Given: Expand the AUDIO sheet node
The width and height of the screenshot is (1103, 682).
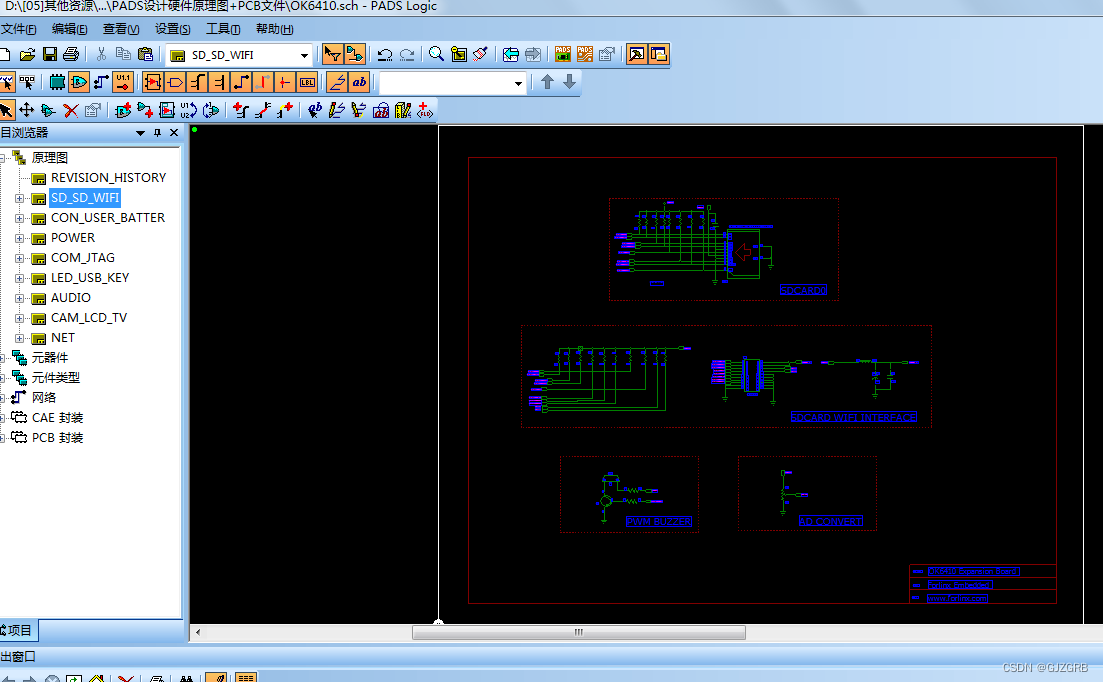Looking at the screenshot, I should [x=20, y=298].
